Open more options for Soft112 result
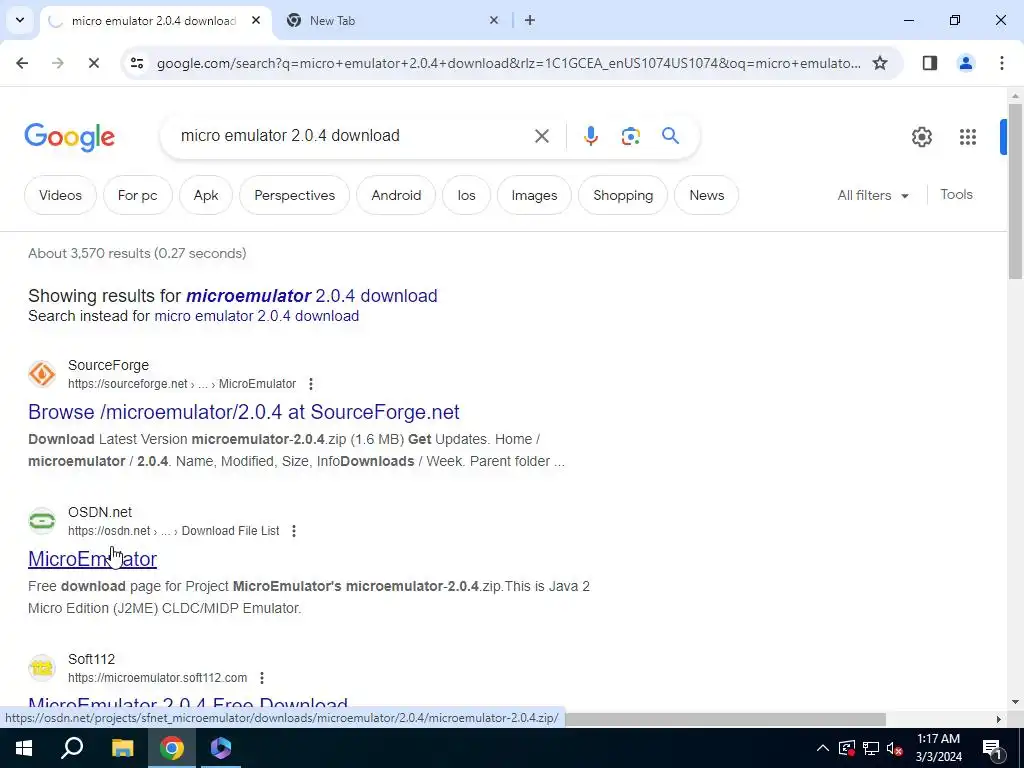Image resolution: width=1024 pixels, height=768 pixels. (x=262, y=678)
